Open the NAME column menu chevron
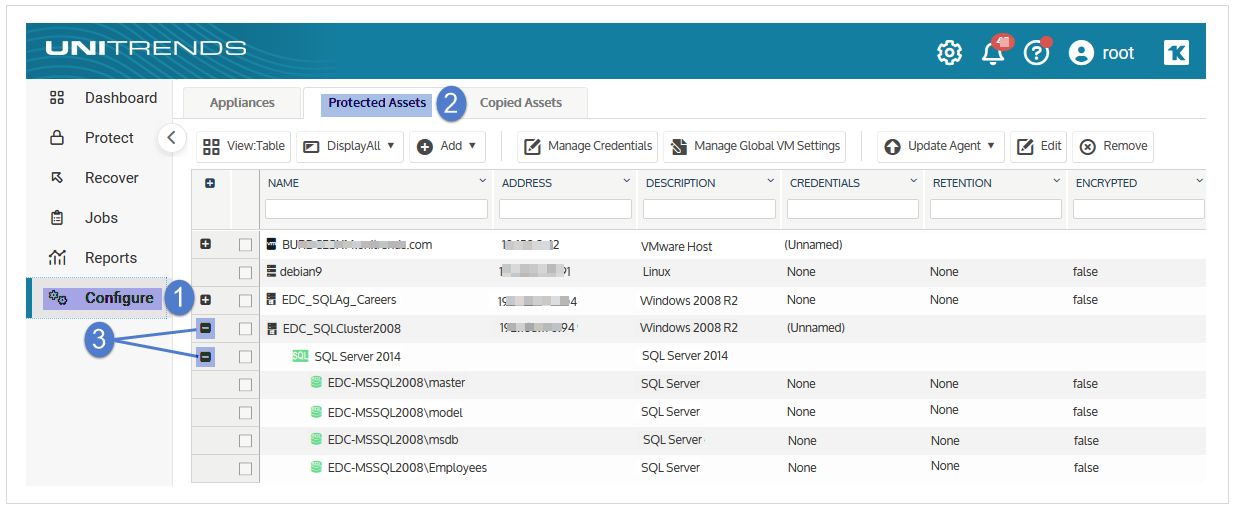The width and height of the screenshot is (1249, 521). 483,181
